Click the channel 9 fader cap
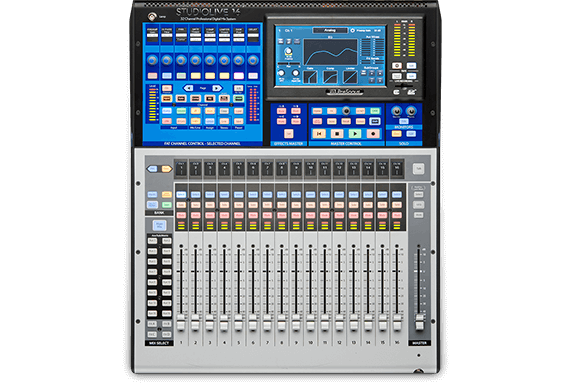 (x=296, y=322)
